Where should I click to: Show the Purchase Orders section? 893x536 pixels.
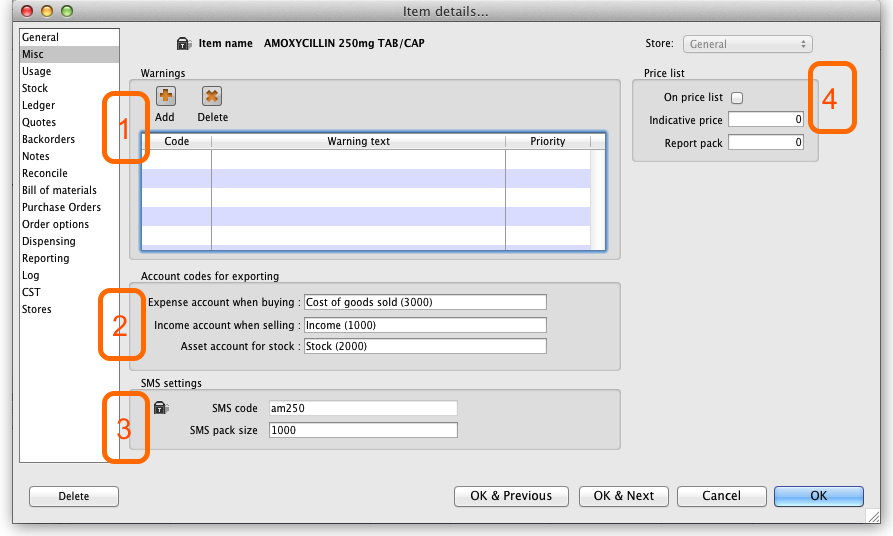click(62, 207)
